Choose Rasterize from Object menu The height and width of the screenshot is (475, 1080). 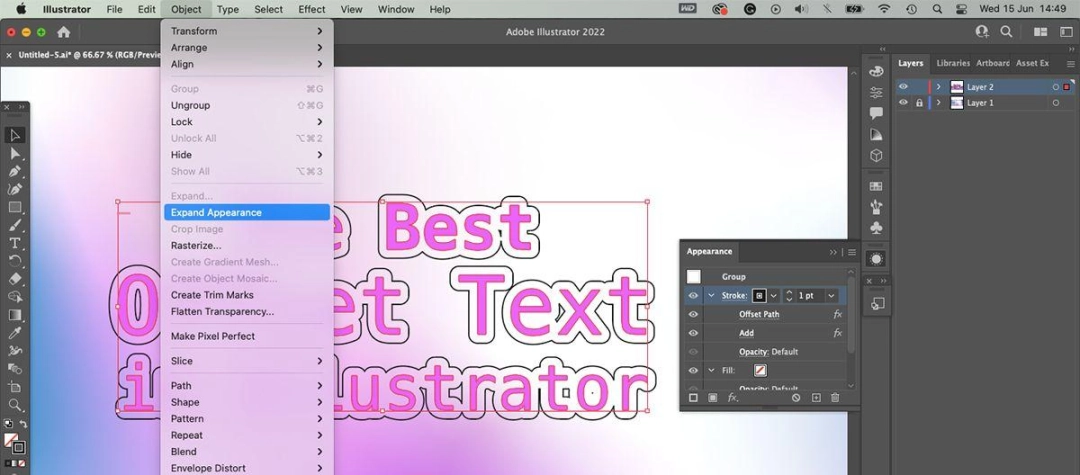pos(247,245)
